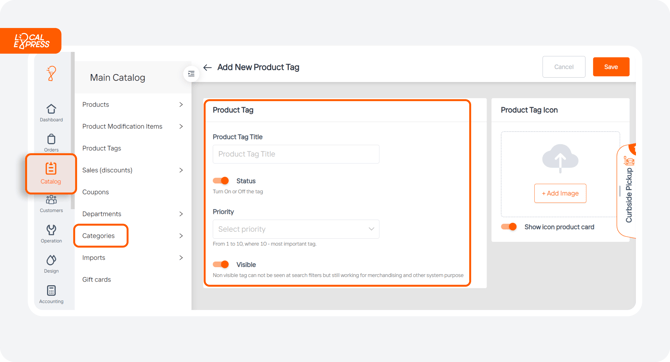670x362 pixels.
Task: Open the Categories menu item
Action: tap(98, 235)
